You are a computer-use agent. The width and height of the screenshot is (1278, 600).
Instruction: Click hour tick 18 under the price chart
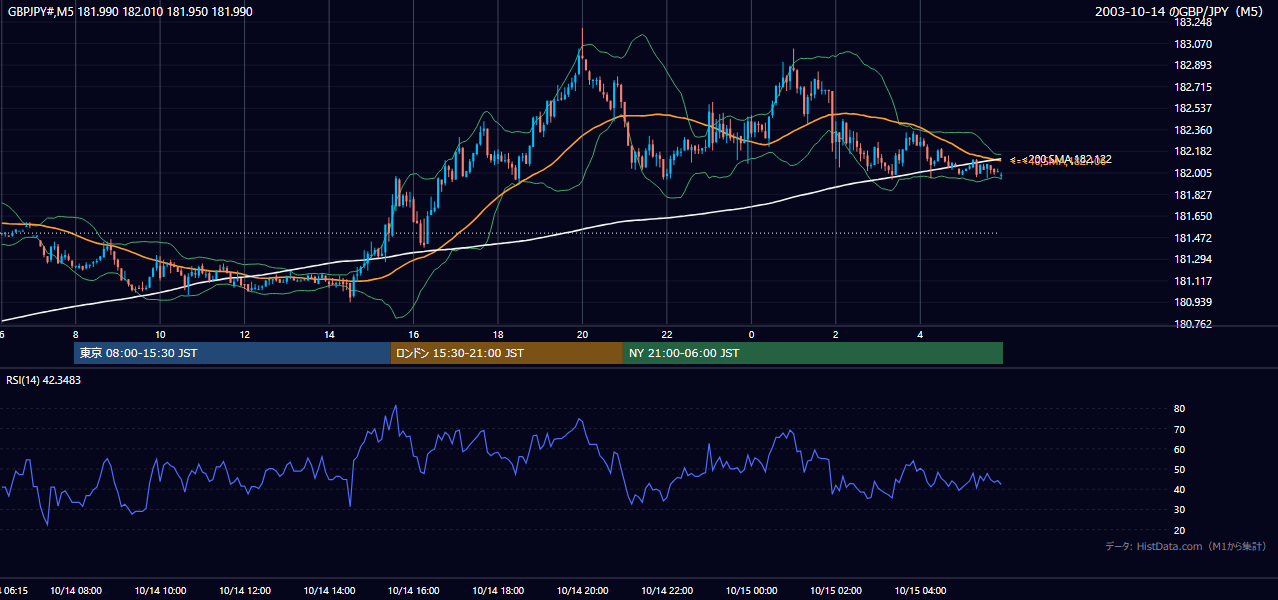(x=498, y=334)
